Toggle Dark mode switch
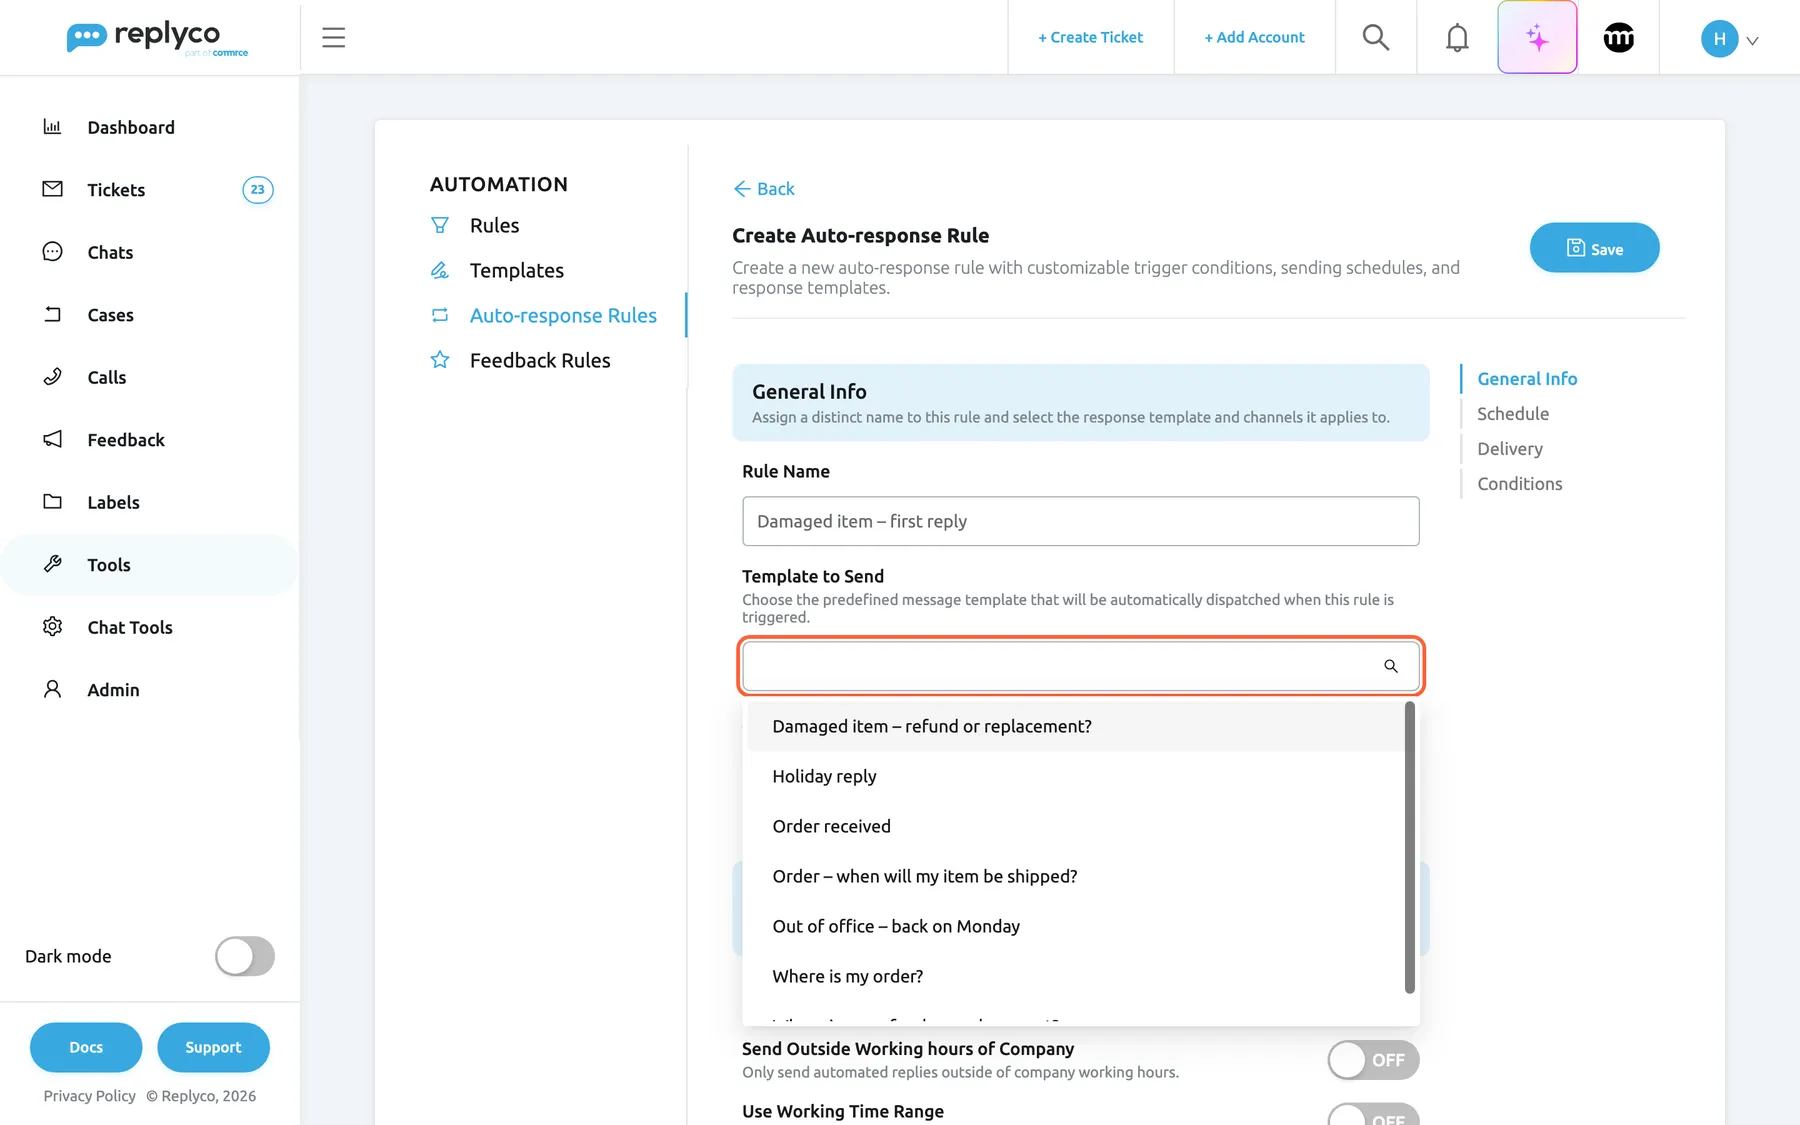 tap(245, 956)
